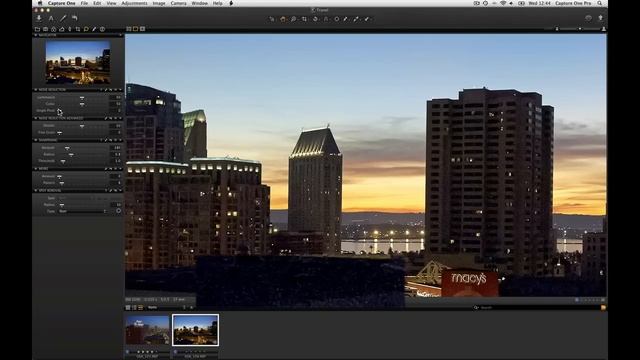Open the browser sort-by Name dropdown
640x360 pixels.
click(x=167, y=307)
